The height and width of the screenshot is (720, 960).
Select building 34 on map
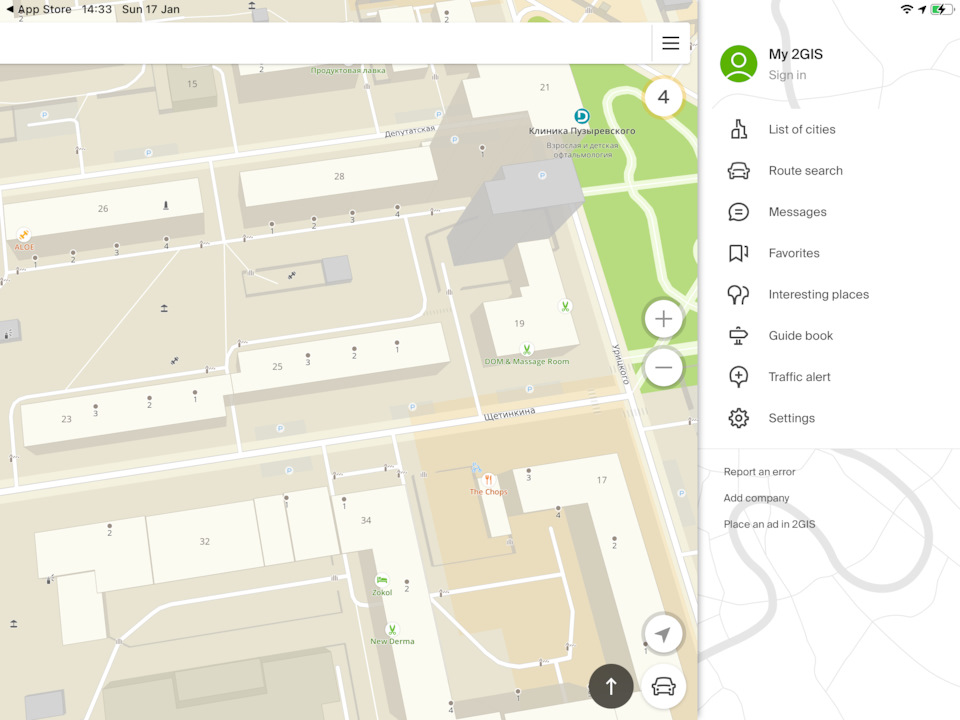366,520
